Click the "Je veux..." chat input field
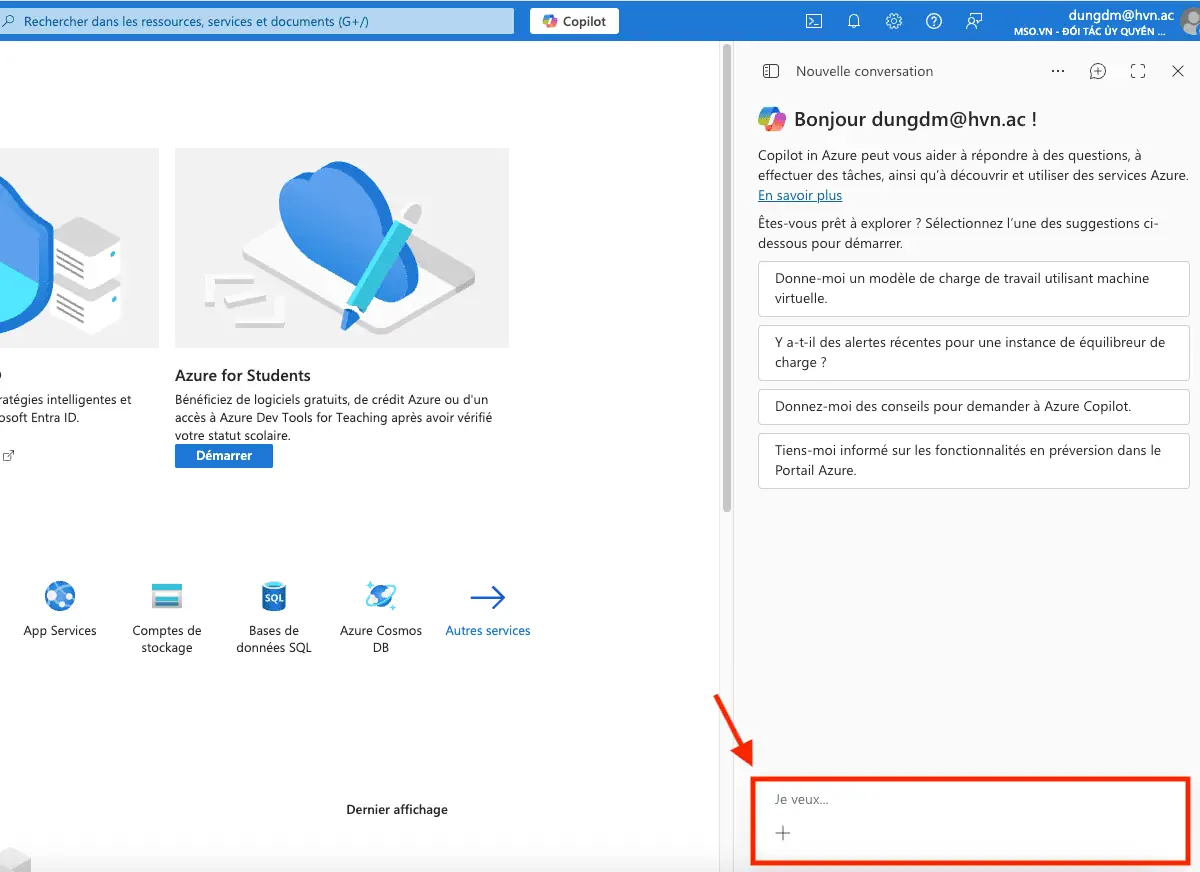Image resolution: width=1200 pixels, height=872 pixels. point(970,800)
